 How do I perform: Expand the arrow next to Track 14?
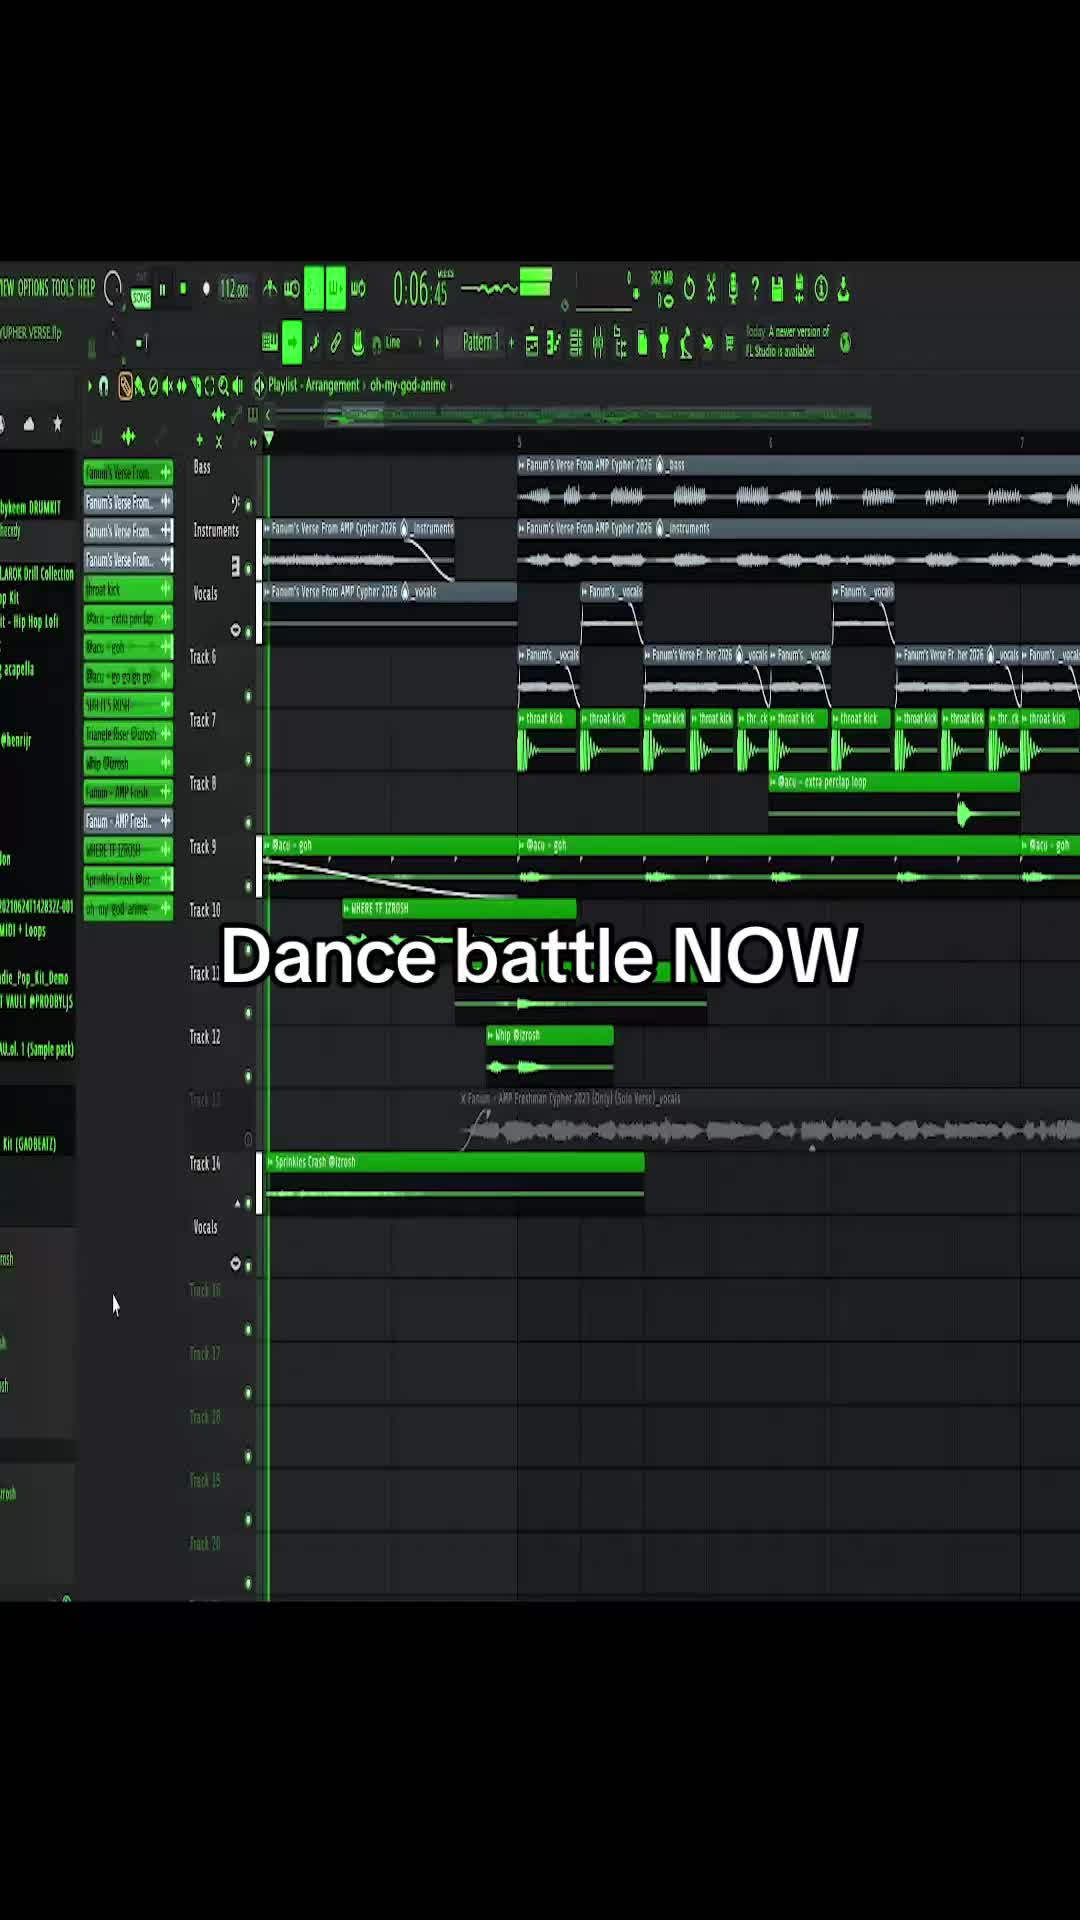click(237, 1203)
